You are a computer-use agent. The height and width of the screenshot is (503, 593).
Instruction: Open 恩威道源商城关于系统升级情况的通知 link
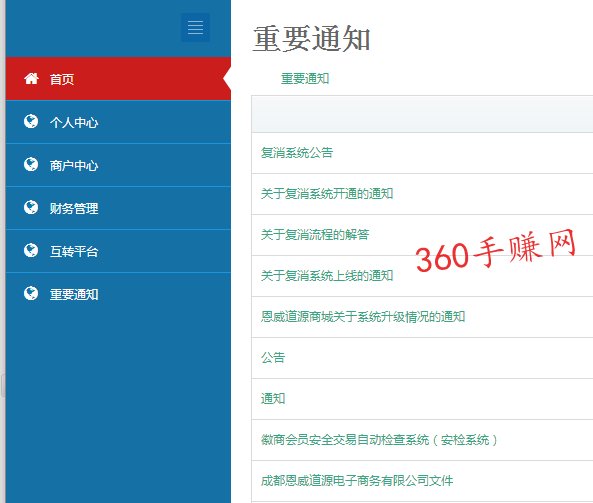coord(363,317)
